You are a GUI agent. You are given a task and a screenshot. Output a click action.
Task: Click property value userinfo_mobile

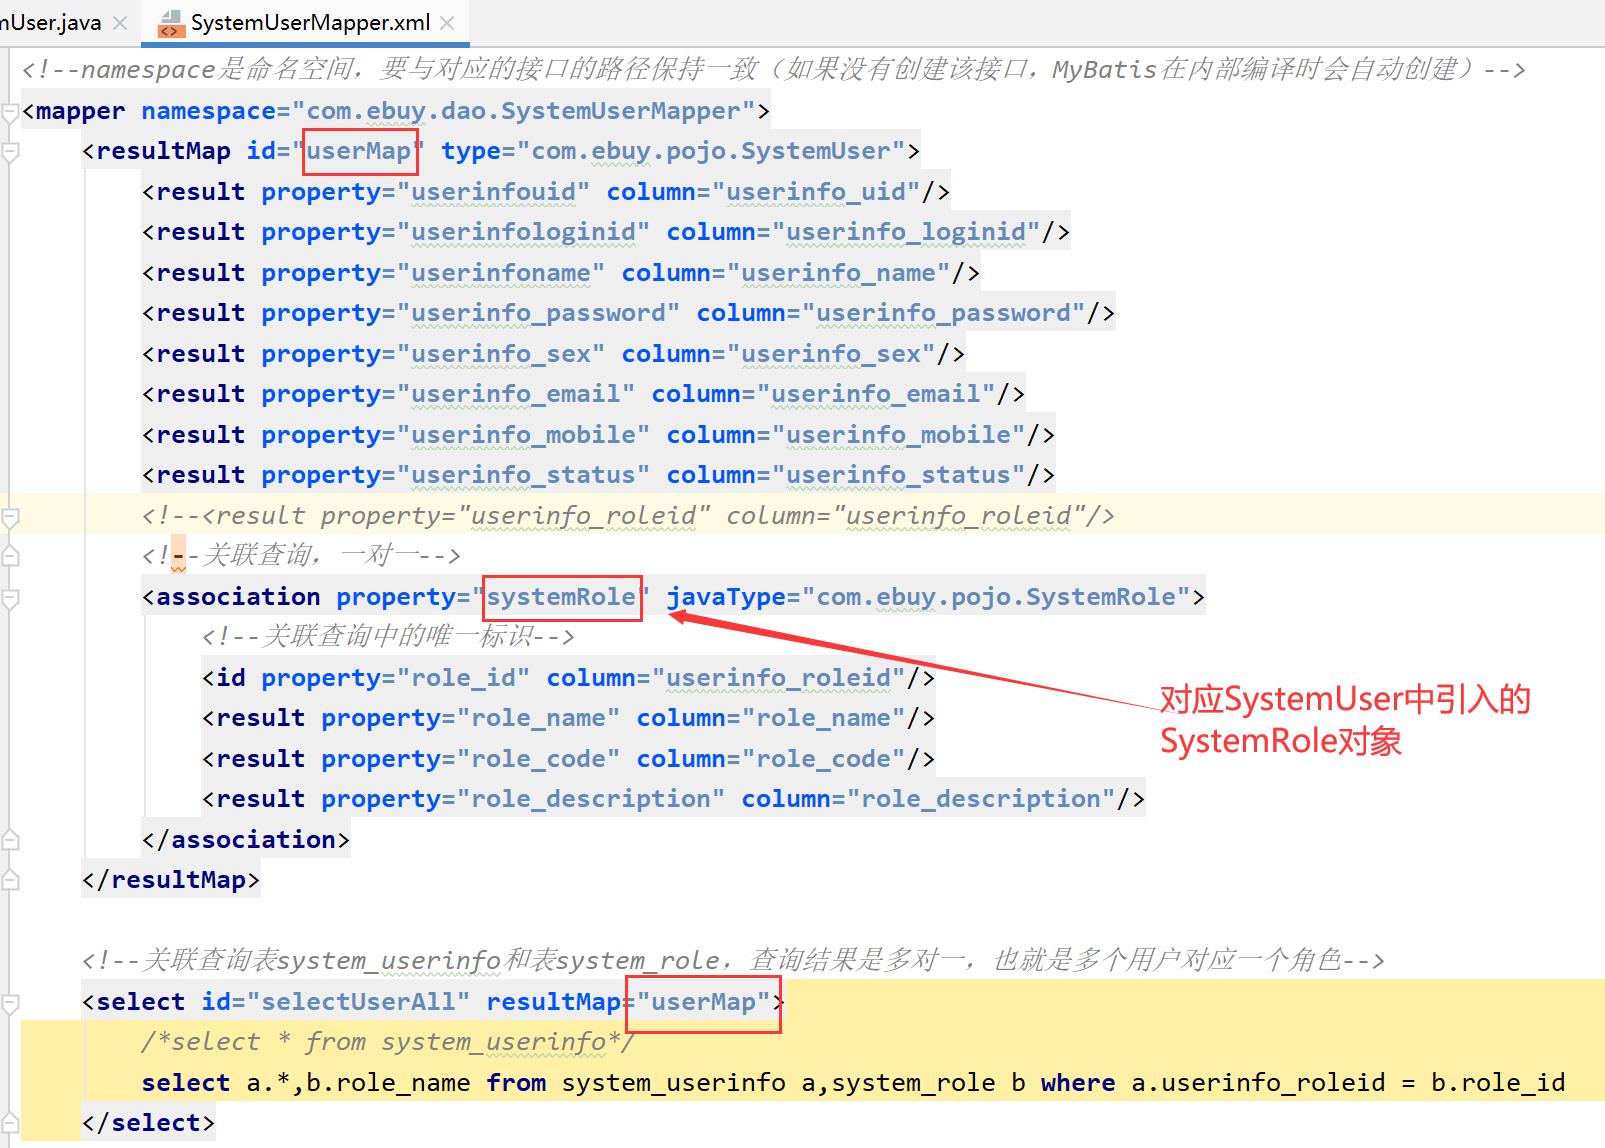(523, 435)
